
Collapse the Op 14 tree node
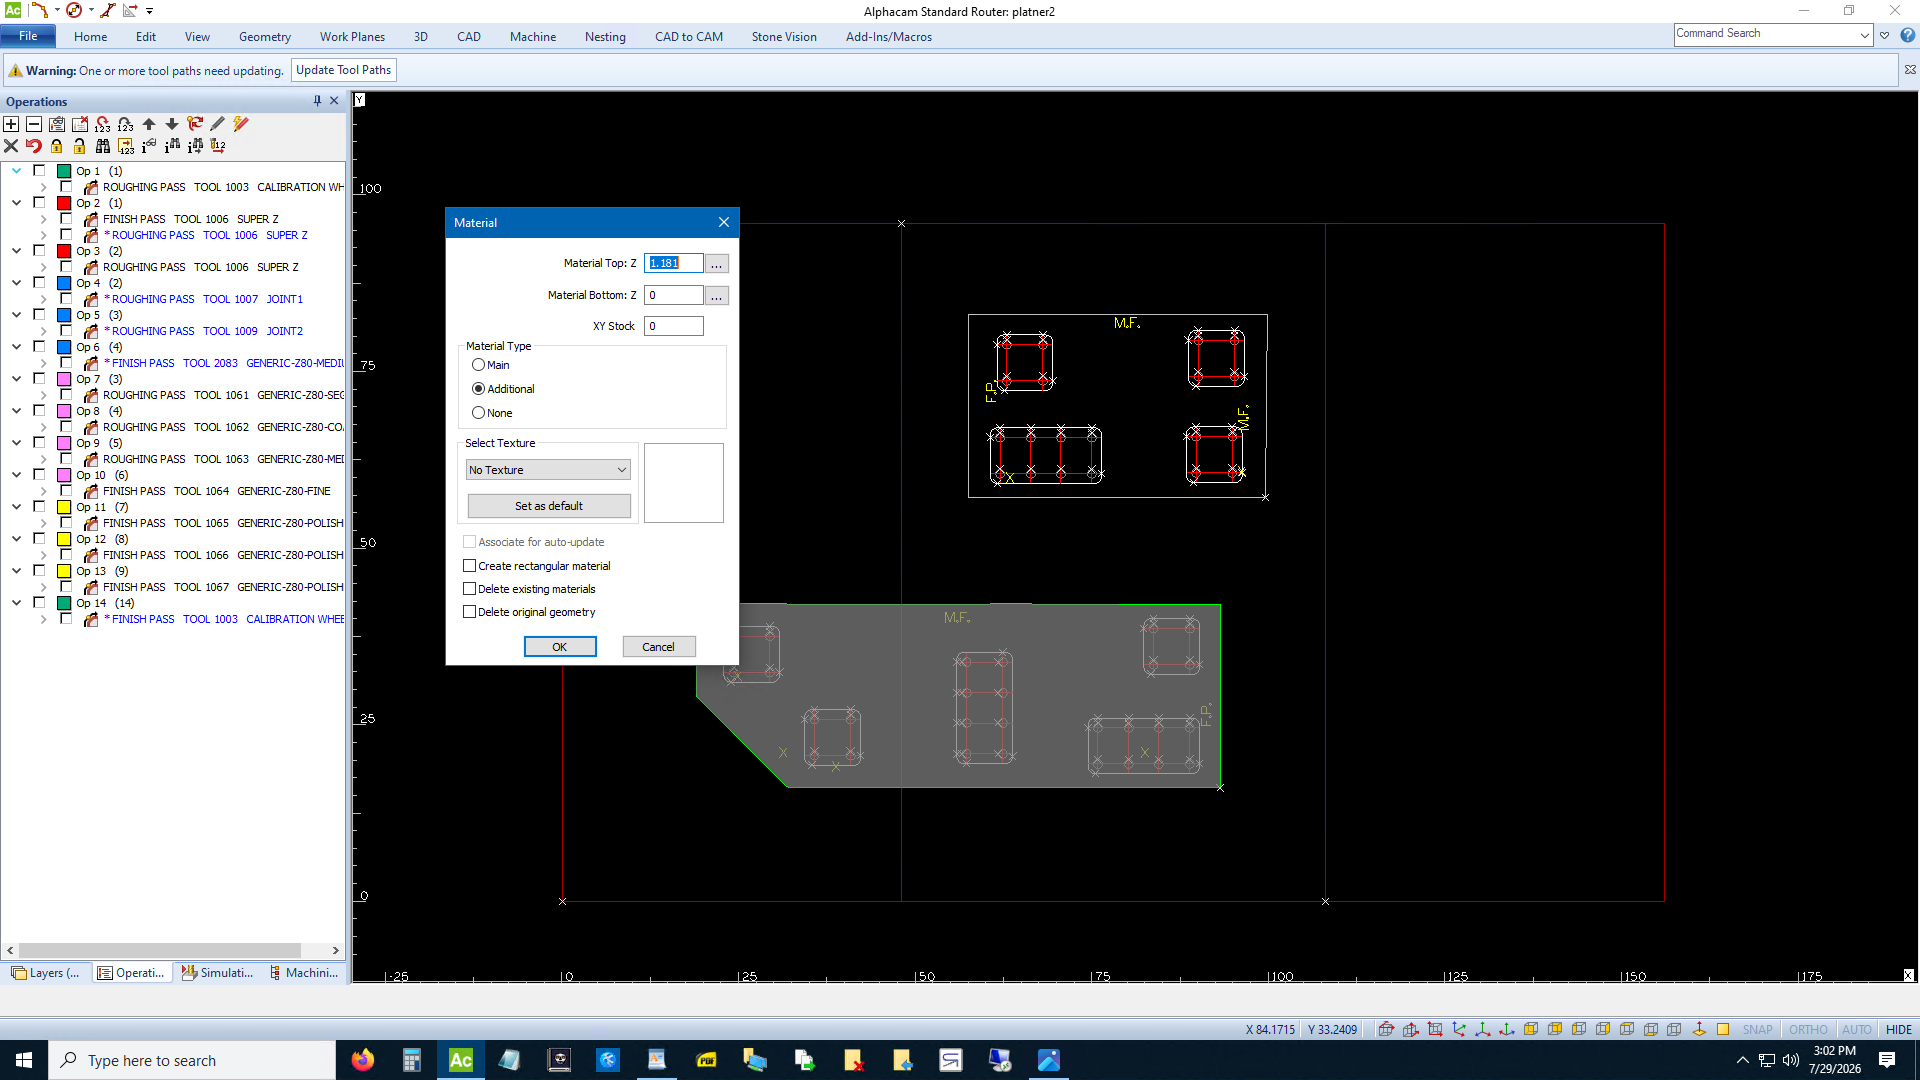pos(17,603)
